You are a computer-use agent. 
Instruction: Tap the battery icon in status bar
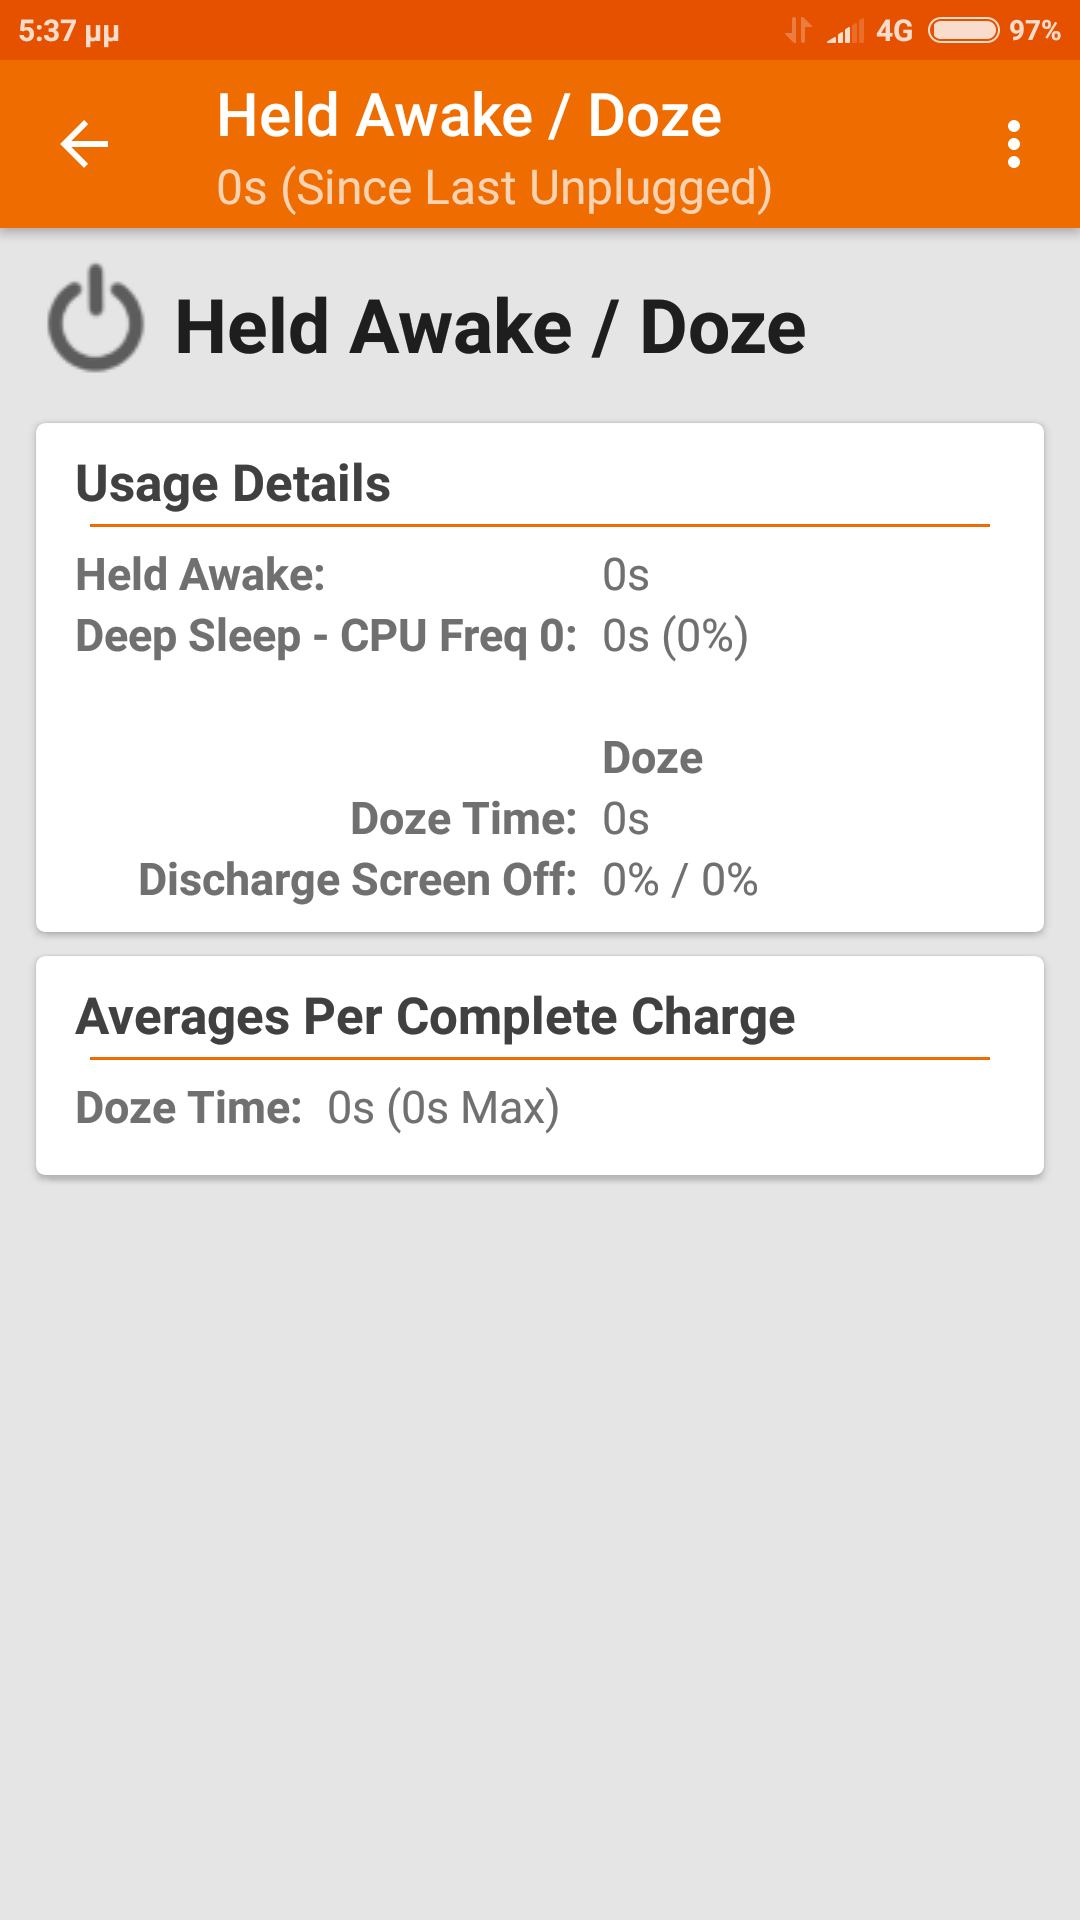tap(963, 30)
